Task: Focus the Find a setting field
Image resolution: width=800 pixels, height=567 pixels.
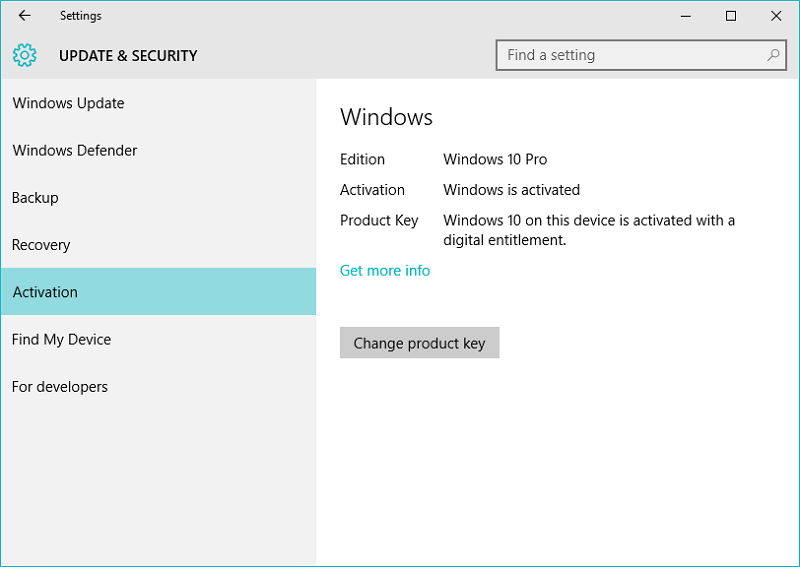Action: (x=641, y=55)
